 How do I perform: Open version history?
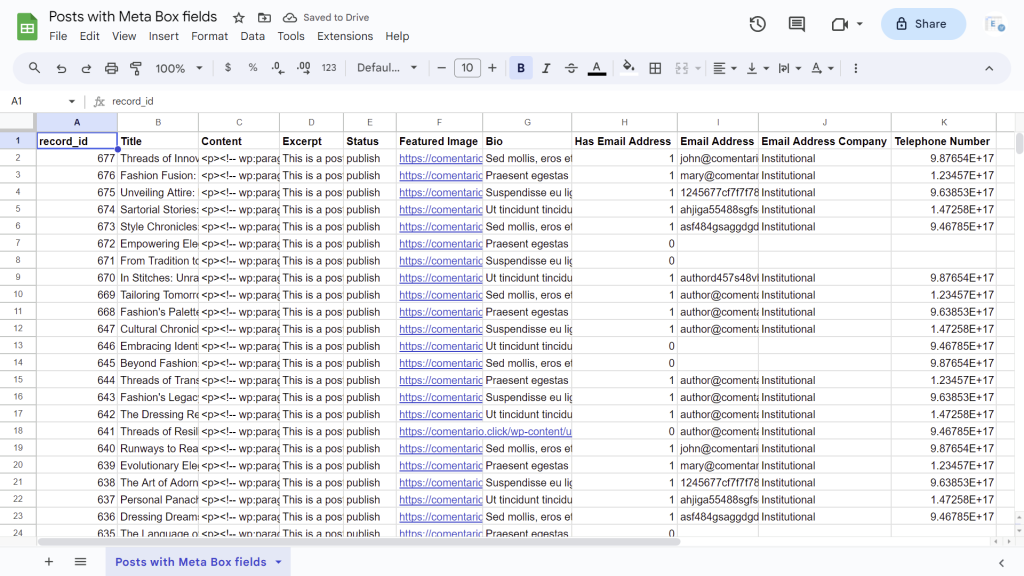(x=757, y=24)
